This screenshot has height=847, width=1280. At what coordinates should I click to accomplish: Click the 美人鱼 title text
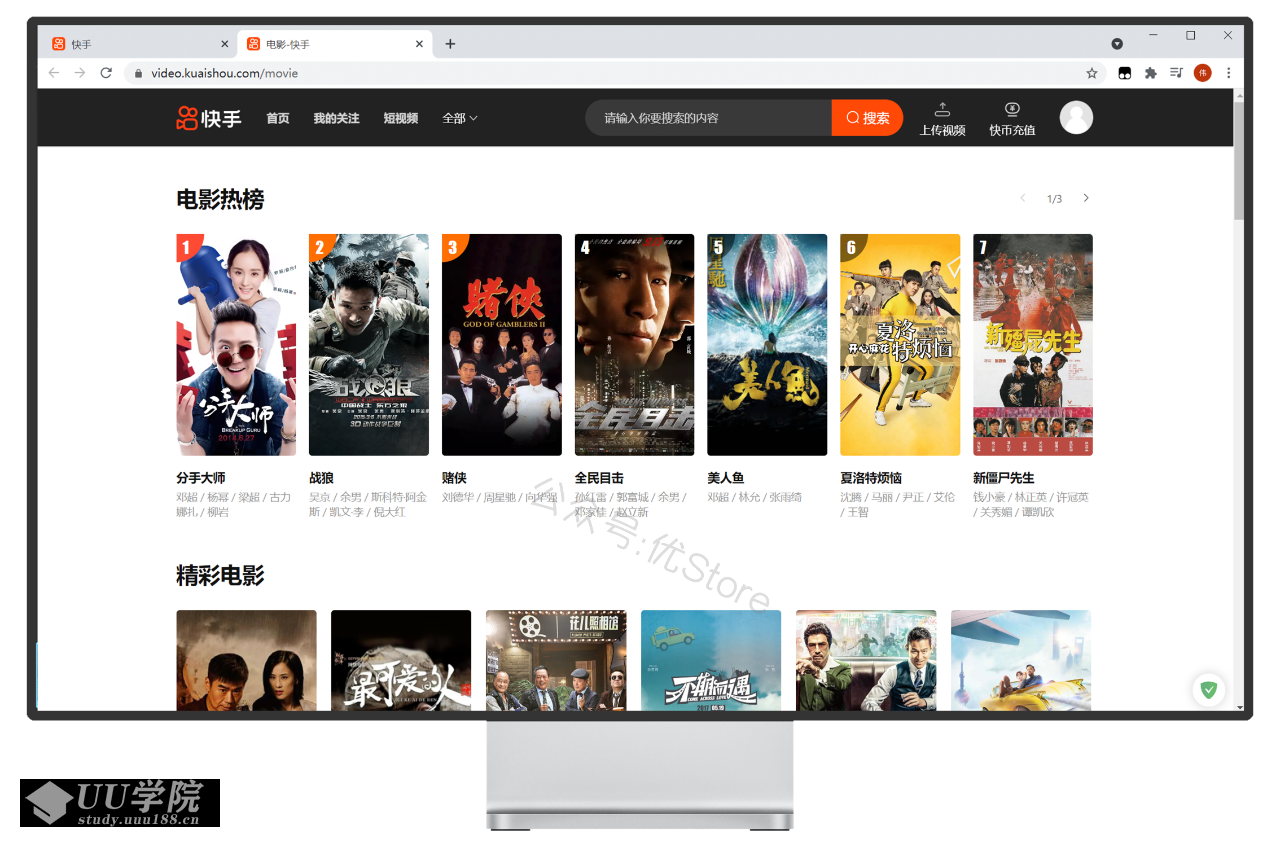(726, 478)
